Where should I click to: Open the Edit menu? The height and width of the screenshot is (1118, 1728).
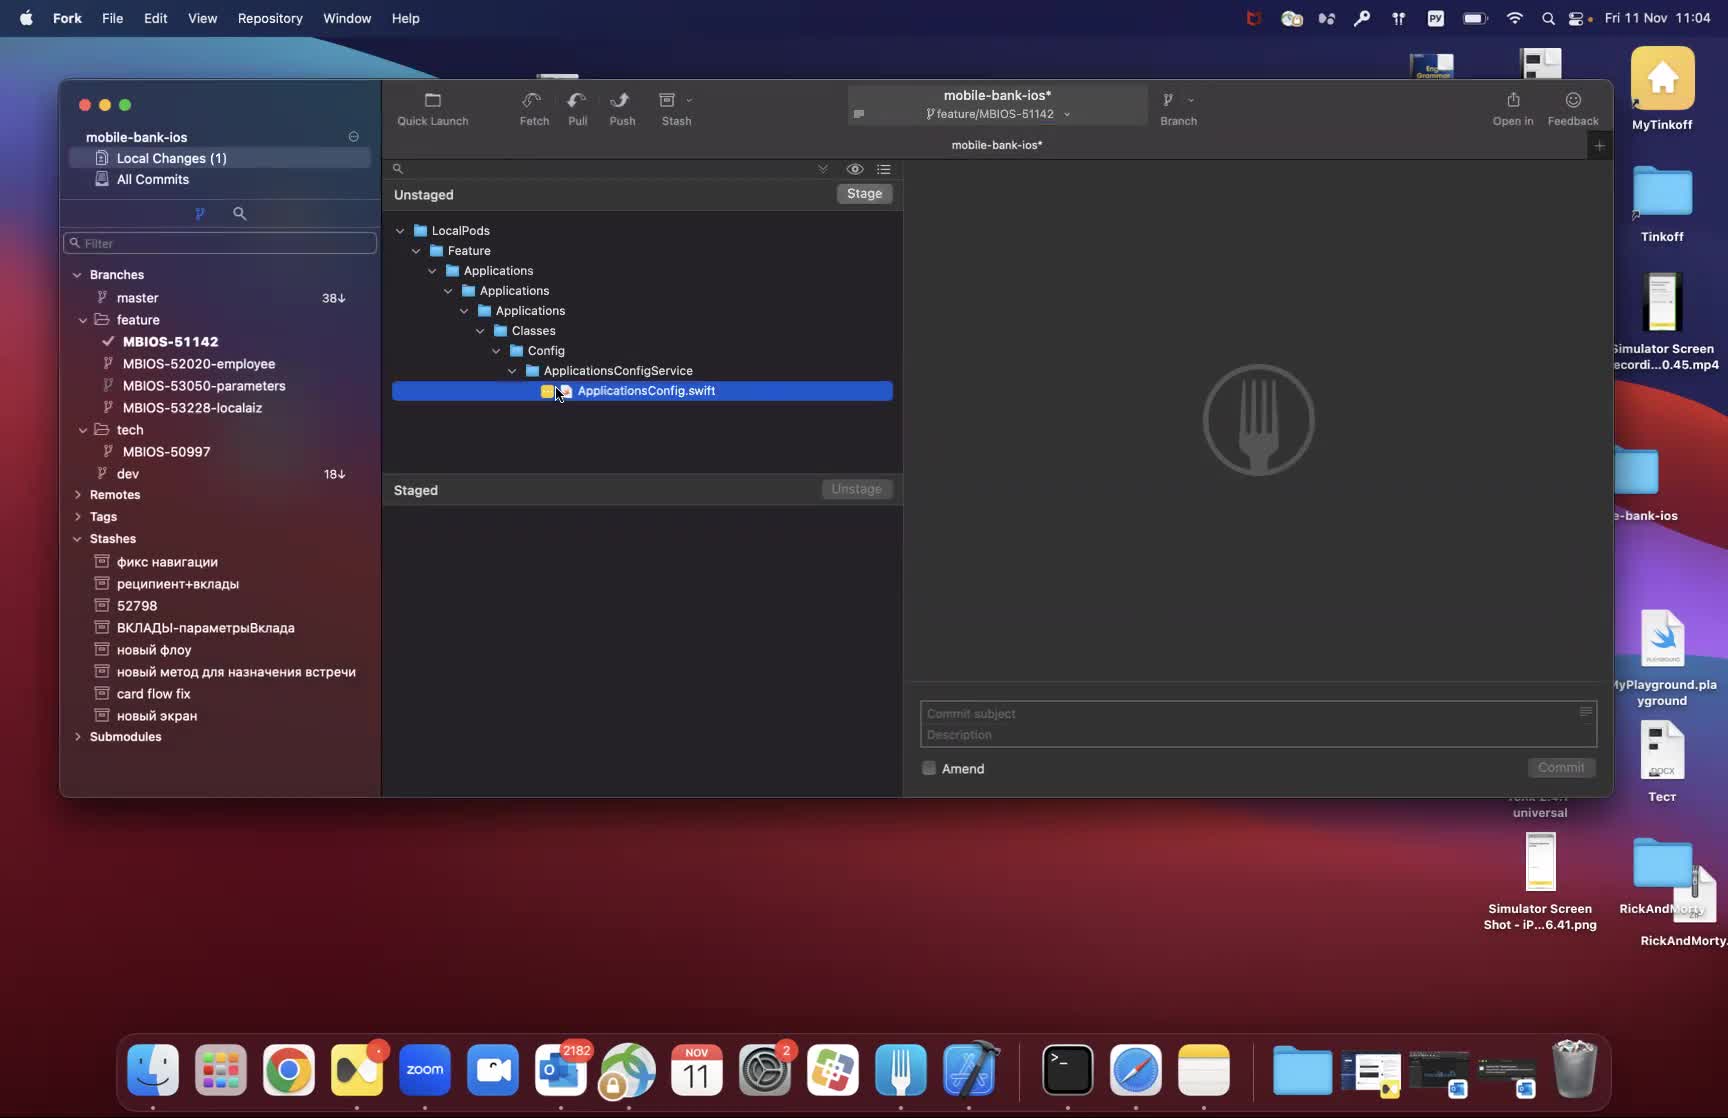155,18
